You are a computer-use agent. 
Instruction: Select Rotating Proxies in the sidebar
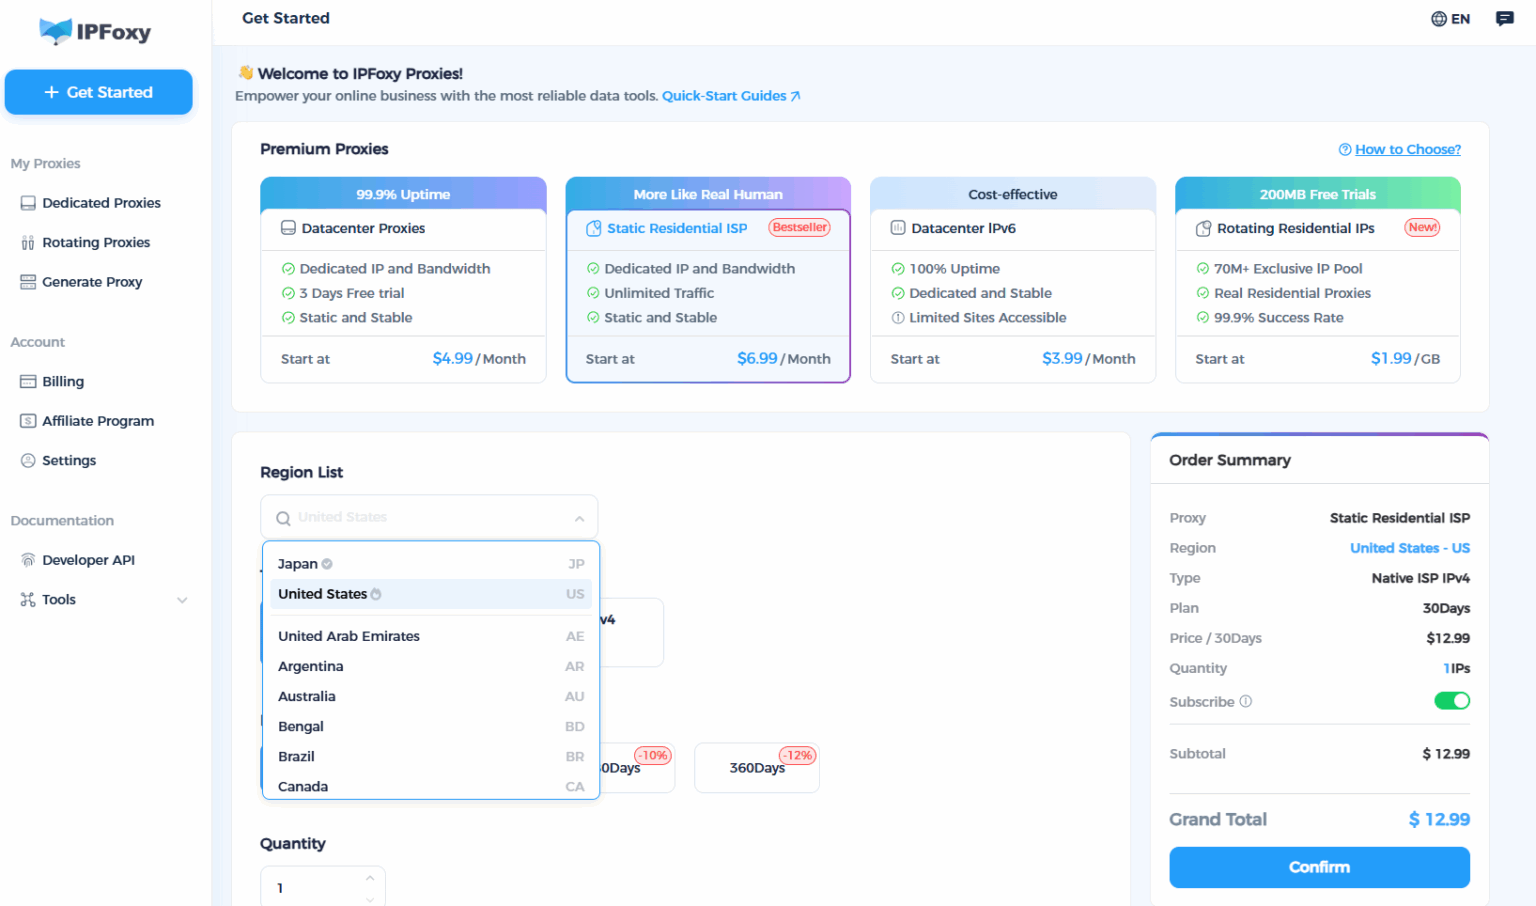(x=95, y=242)
